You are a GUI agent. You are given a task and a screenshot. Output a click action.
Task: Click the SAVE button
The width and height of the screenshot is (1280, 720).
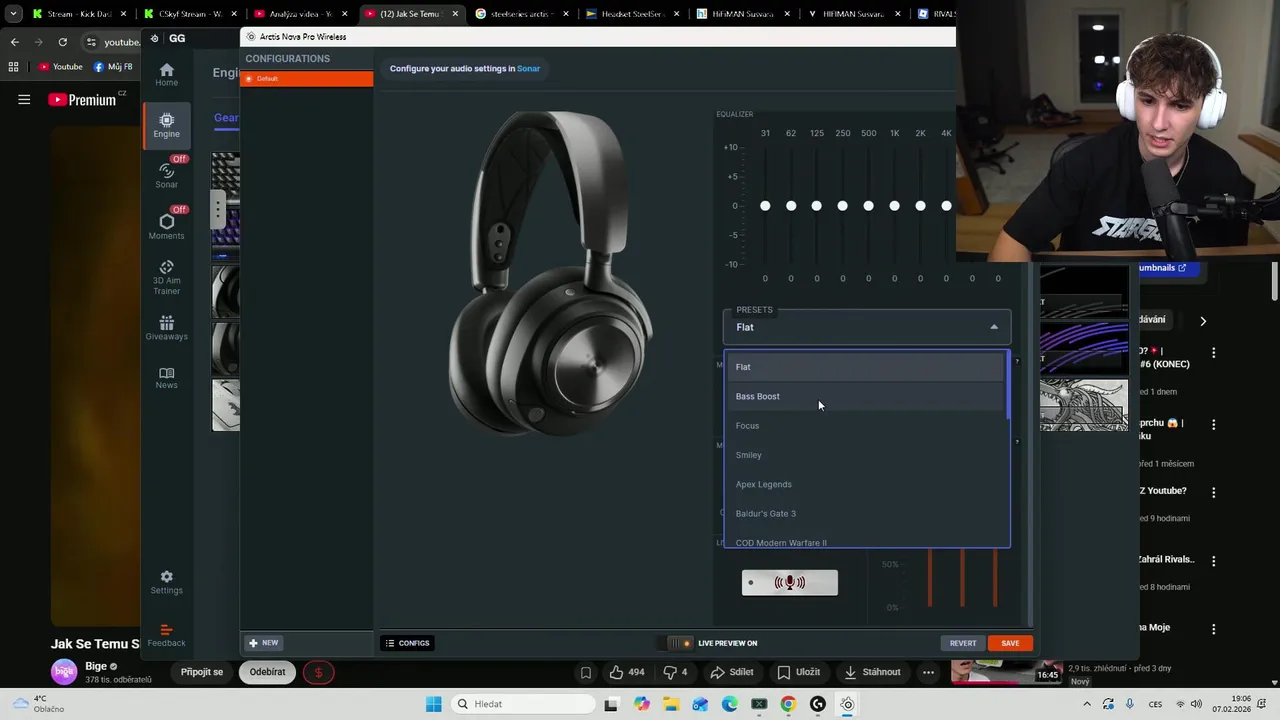[1010, 643]
